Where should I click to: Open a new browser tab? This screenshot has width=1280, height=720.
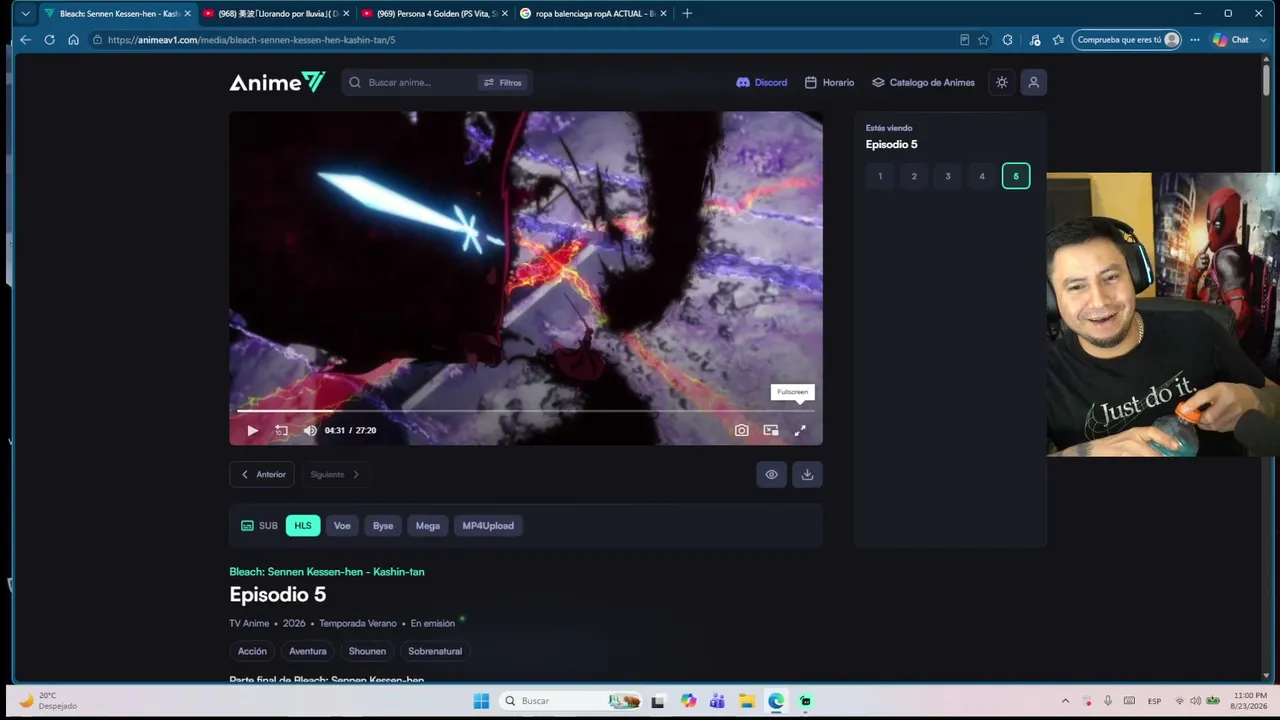click(687, 14)
